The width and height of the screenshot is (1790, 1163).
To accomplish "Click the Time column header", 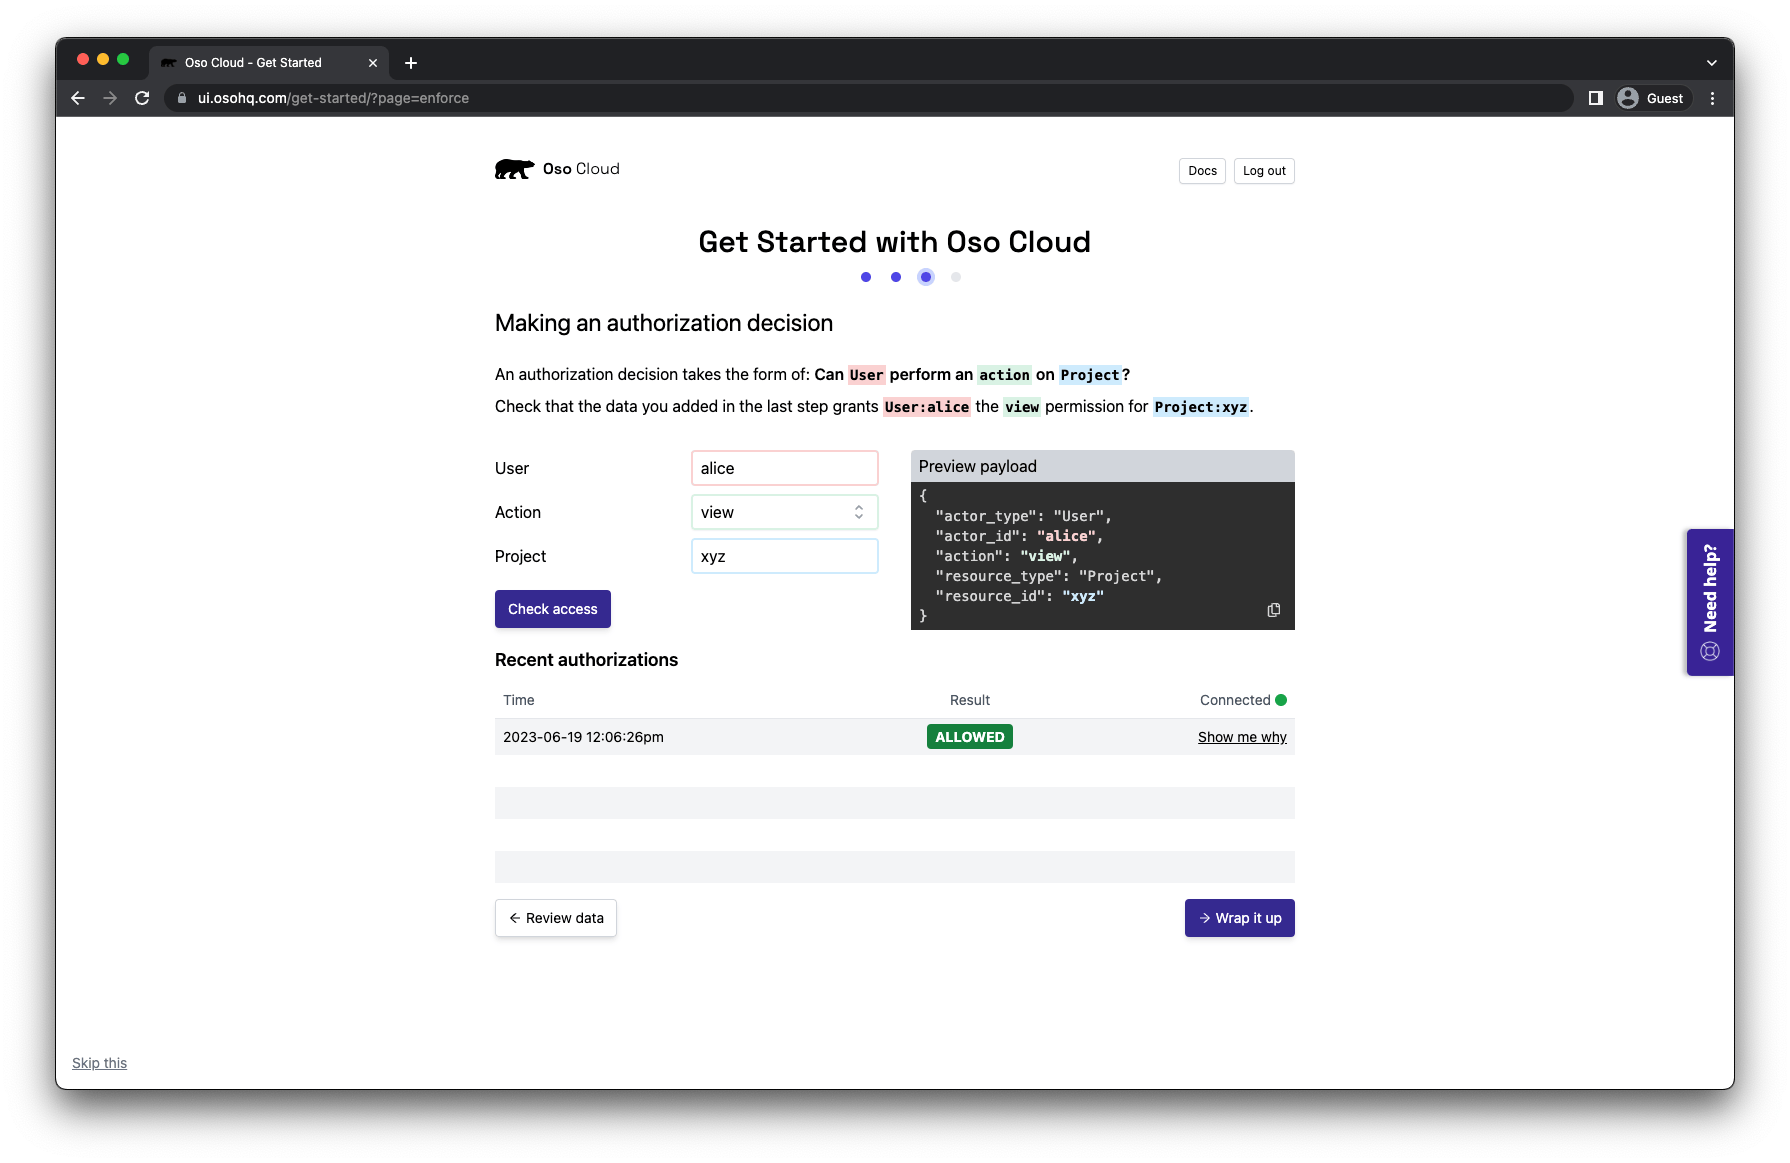I will click(x=519, y=700).
